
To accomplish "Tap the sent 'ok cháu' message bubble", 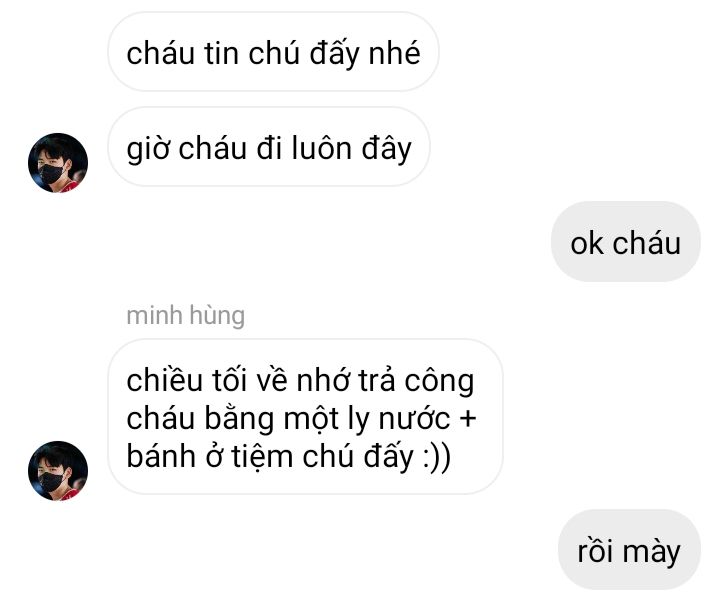I will [625, 242].
